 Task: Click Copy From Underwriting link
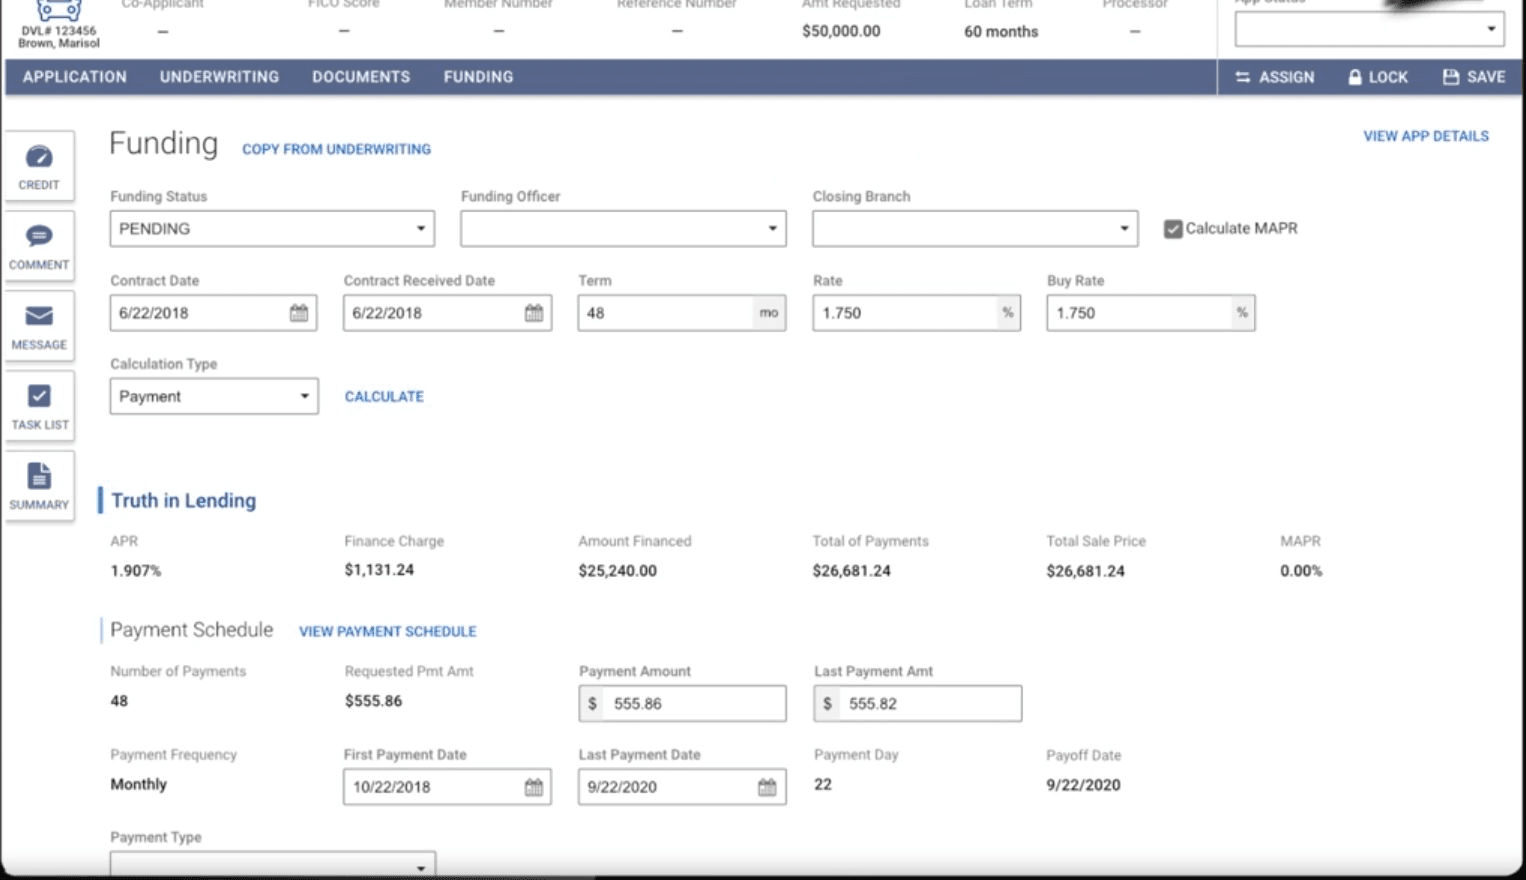(336, 149)
